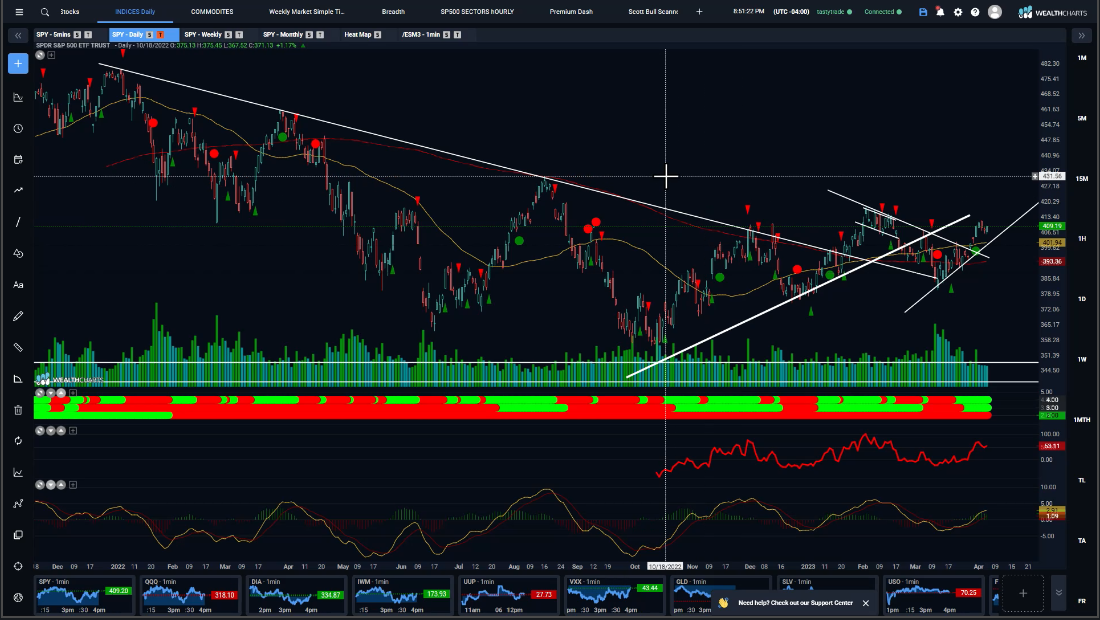Viewport: 1100px width, 620px height.
Task: Select the 1W timeframe button
Action: coord(1082,359)
